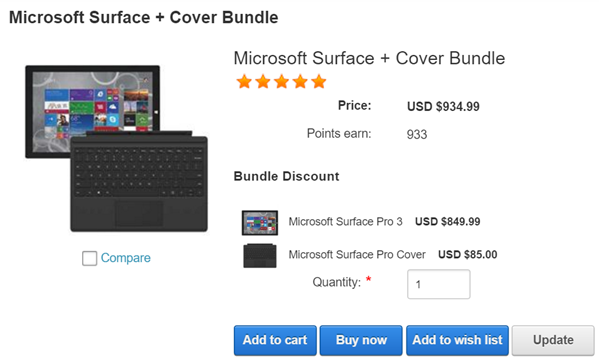Open the Surface Pro 3 bundle thumbnail
This screenshot has width=599, height=364.
(x=260, y=223)
